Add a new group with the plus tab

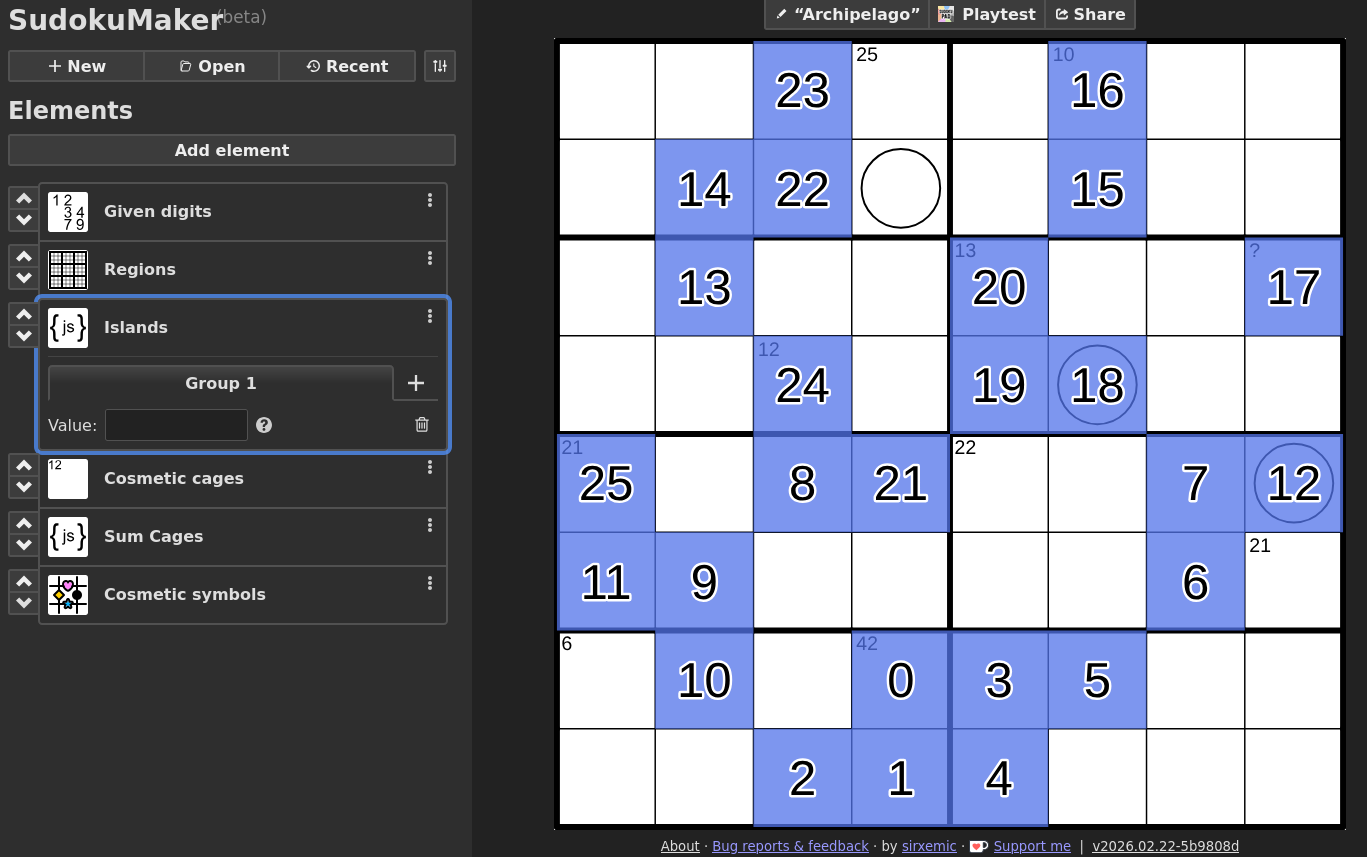click(x=416, y=383)
